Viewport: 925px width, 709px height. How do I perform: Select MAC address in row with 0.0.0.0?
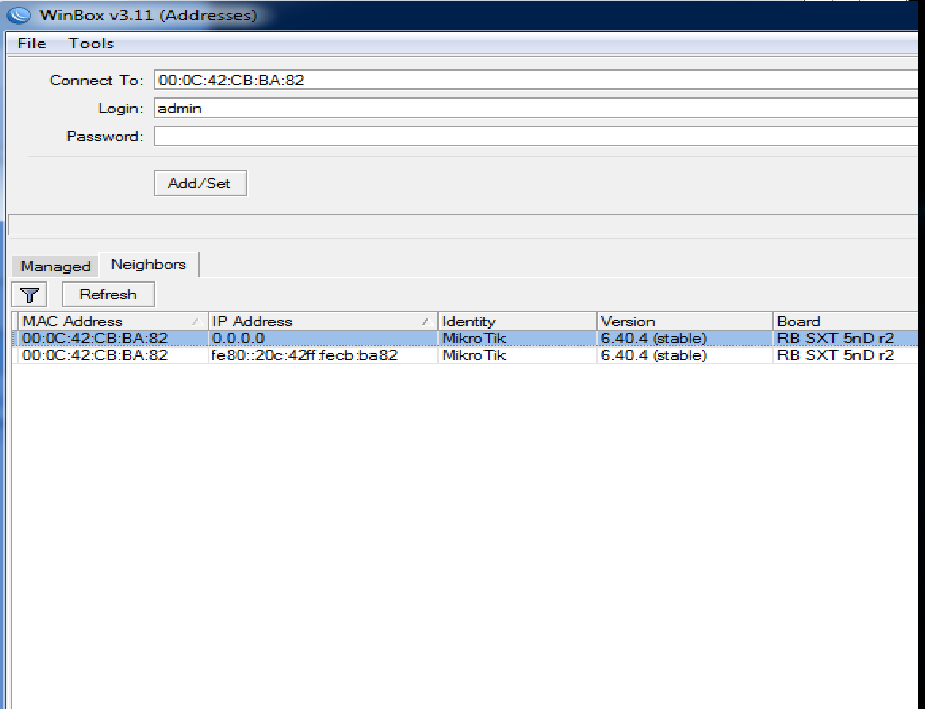[95, 339]
